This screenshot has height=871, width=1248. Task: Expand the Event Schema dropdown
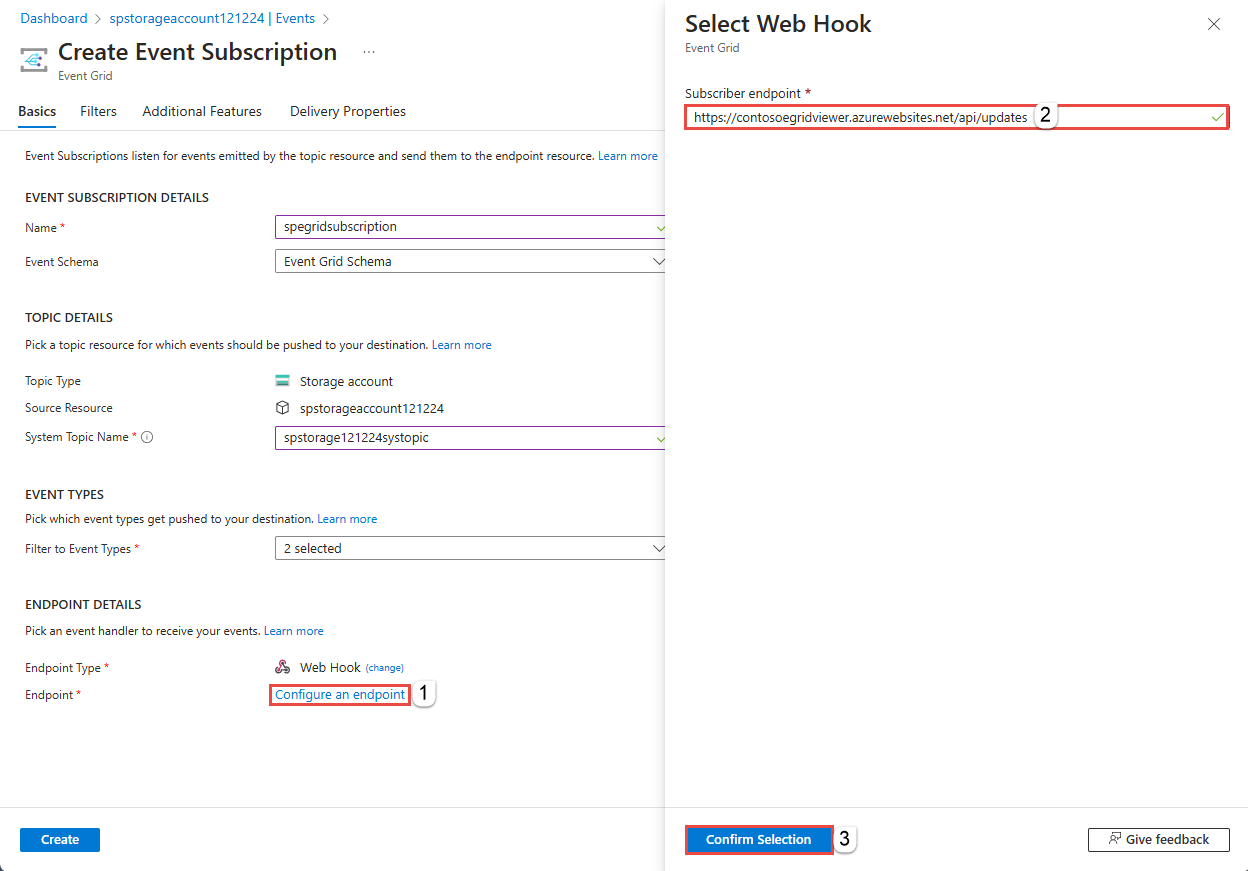point(657,262)
